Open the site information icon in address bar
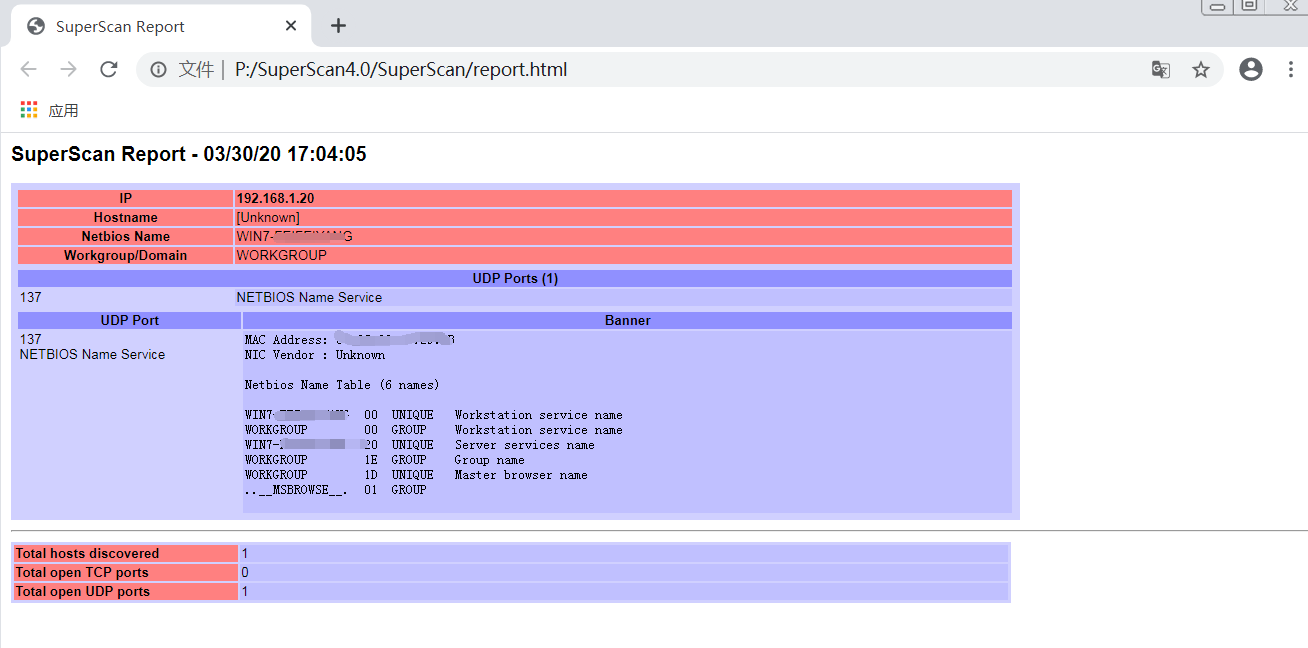 point(158,69)
